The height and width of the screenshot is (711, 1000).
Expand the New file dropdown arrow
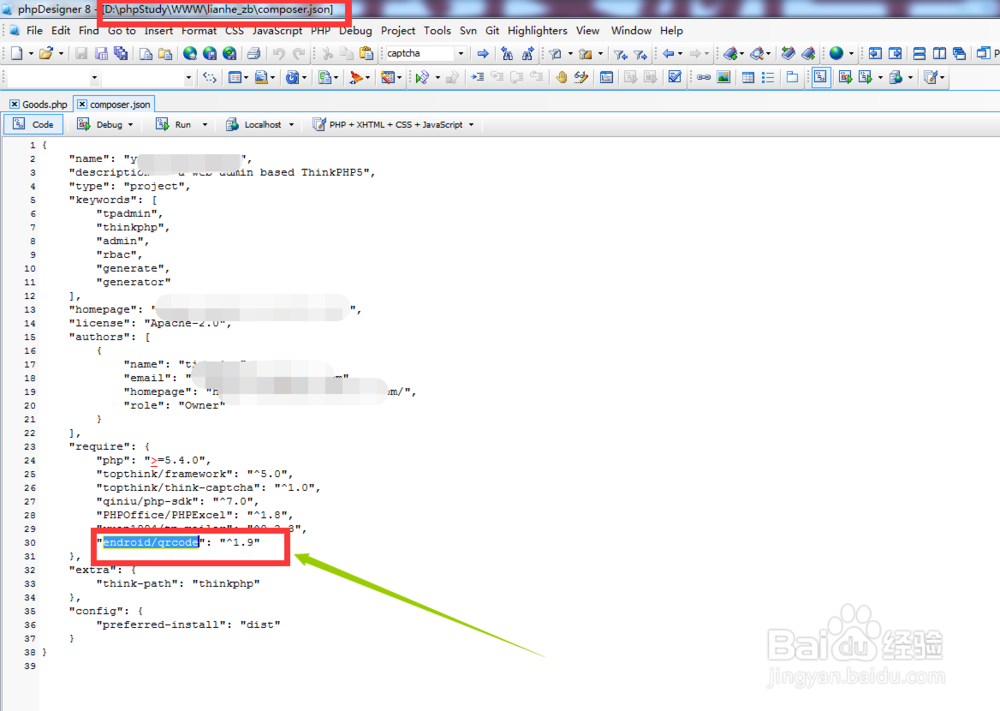(x=31, y=54)
